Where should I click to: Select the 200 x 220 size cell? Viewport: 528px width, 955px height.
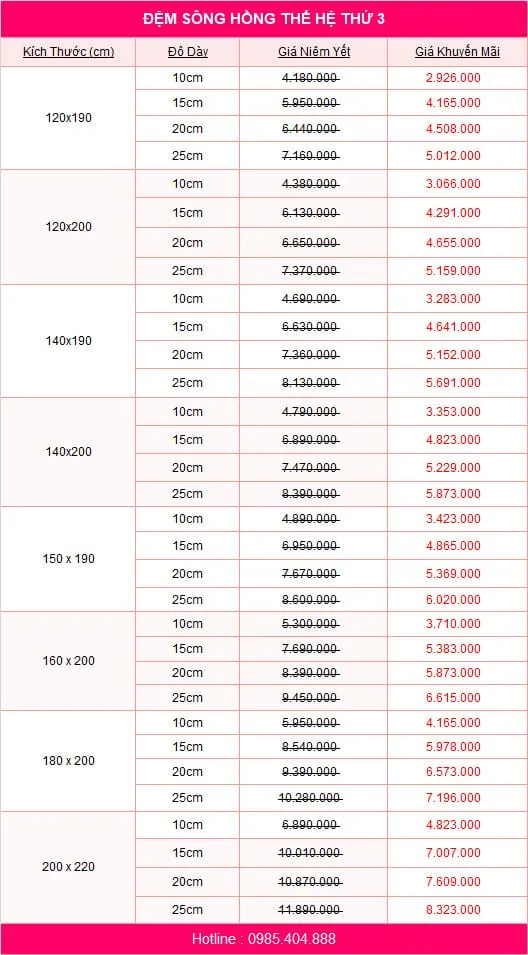pos(68,867)
